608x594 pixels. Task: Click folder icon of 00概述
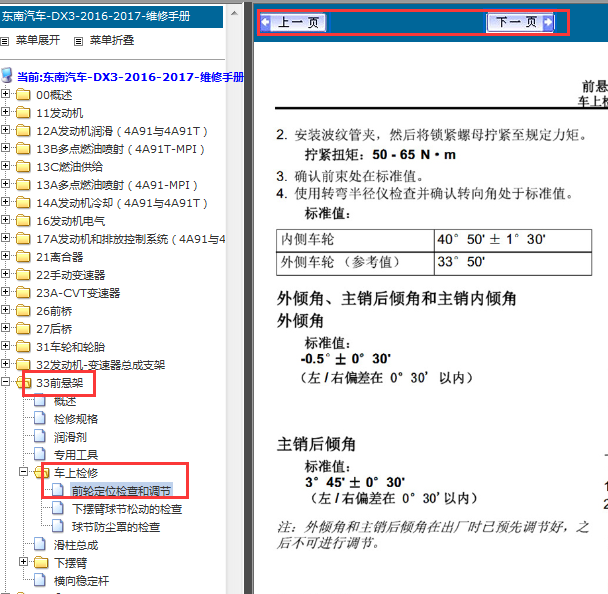(23, 95)
